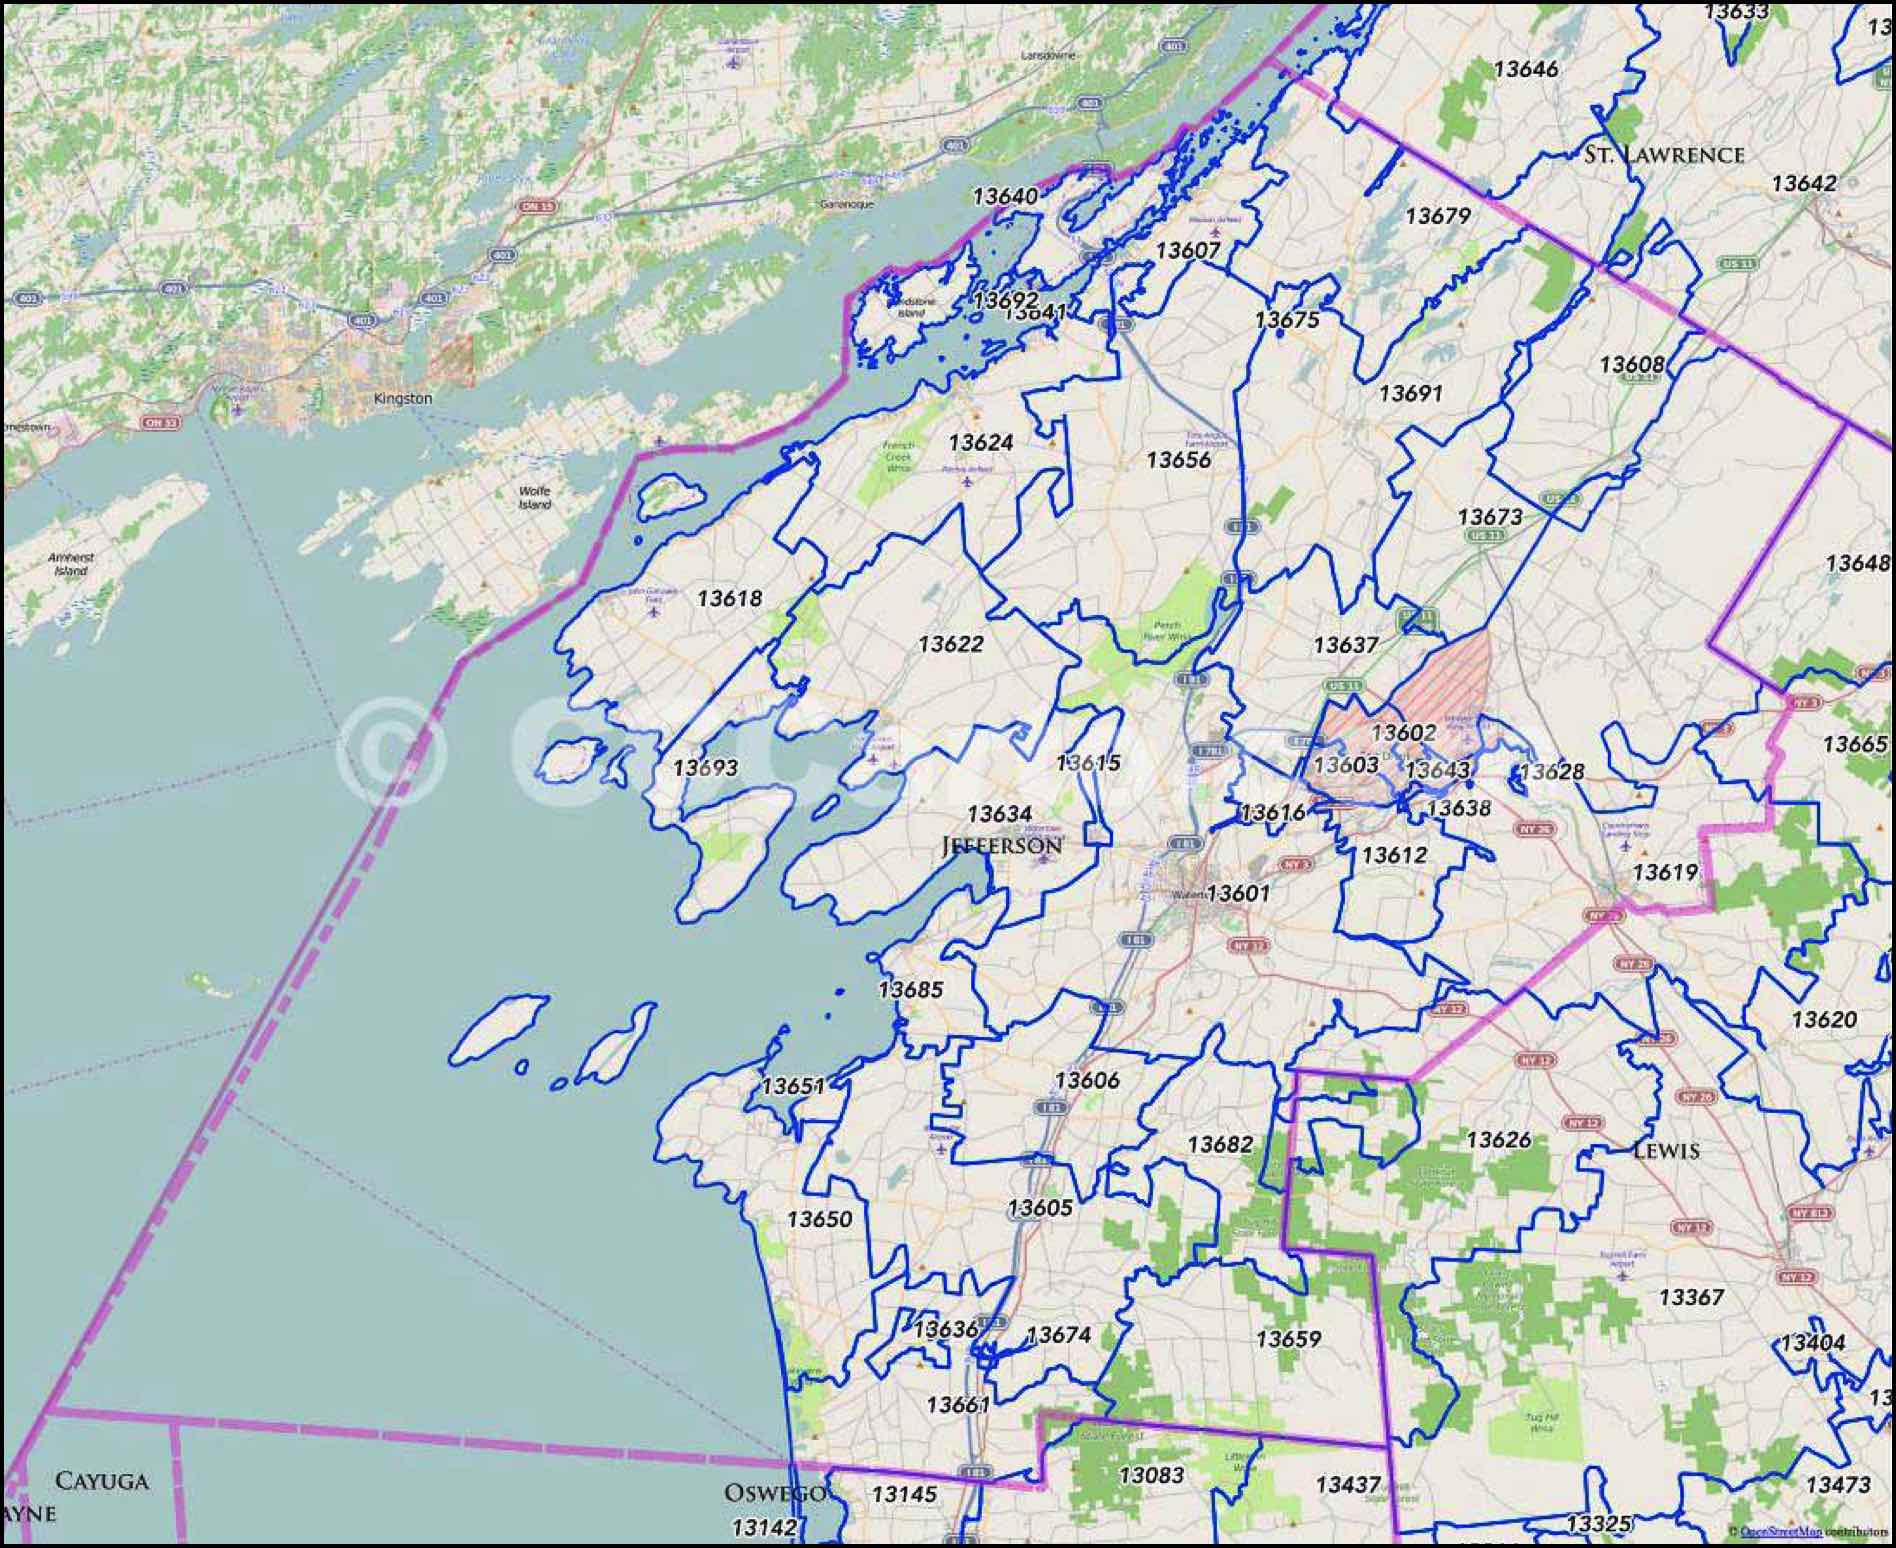Viewport: 1896px width, 1548px height.
Task: Click the 13145 ZIP code label
Action: pos(904,1494)
